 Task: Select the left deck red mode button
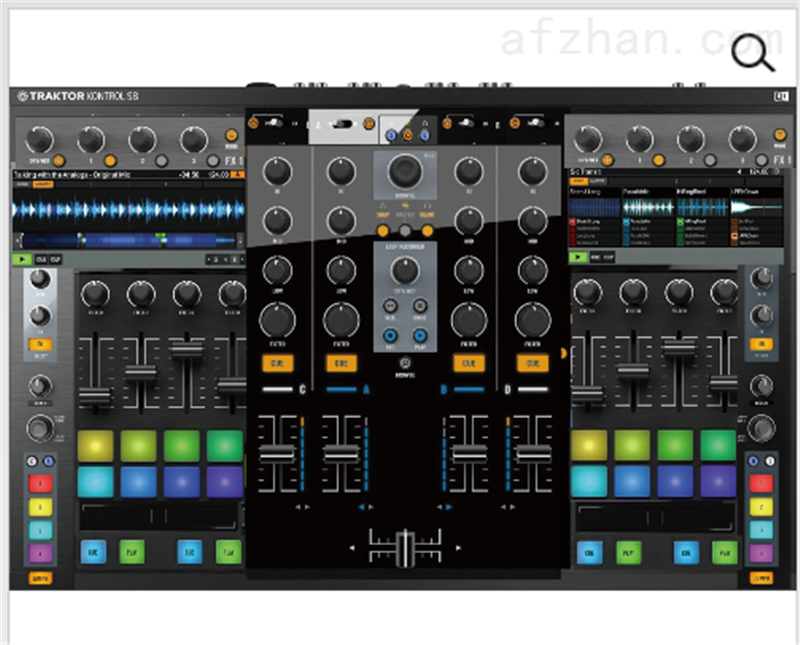[40, 483]
